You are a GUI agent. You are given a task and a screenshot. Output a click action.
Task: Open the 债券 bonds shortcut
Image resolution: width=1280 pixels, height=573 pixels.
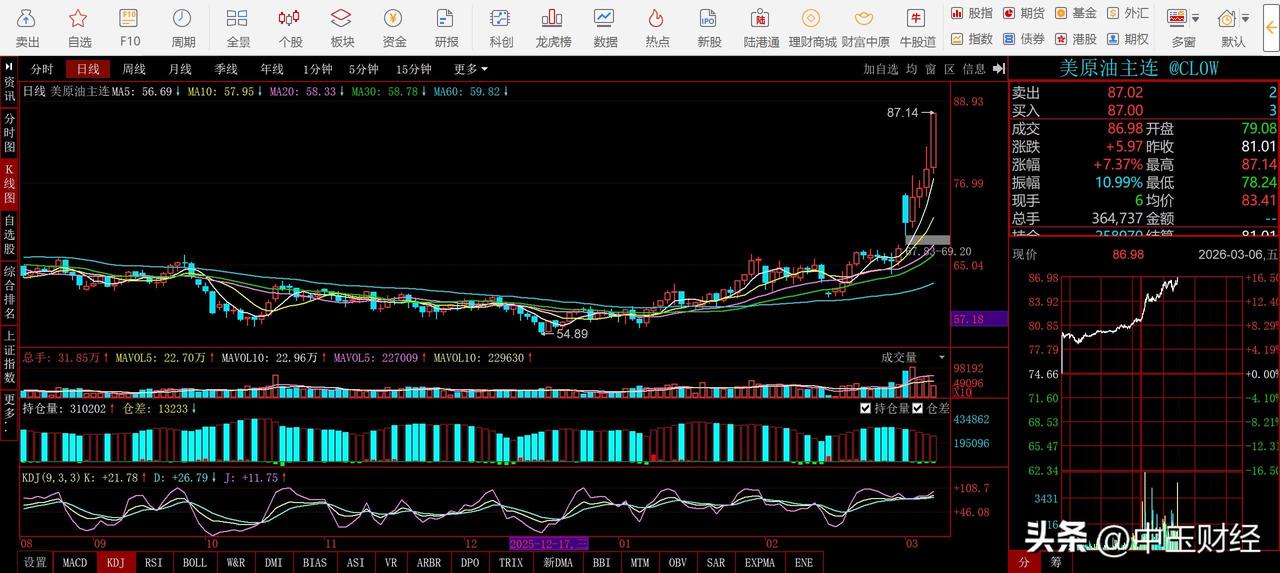tap(1024, 39)
